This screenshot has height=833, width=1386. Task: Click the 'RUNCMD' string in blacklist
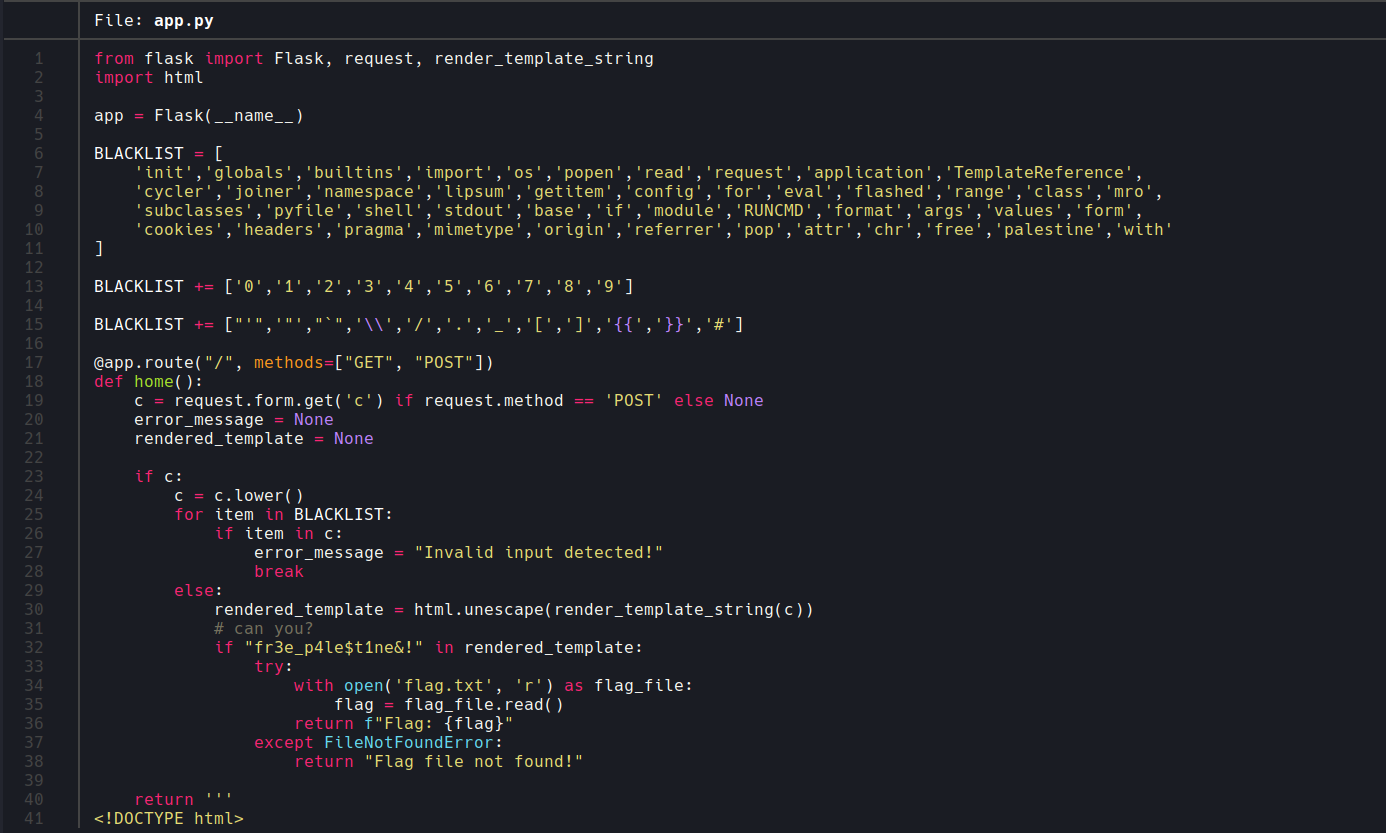coord(773,210)
